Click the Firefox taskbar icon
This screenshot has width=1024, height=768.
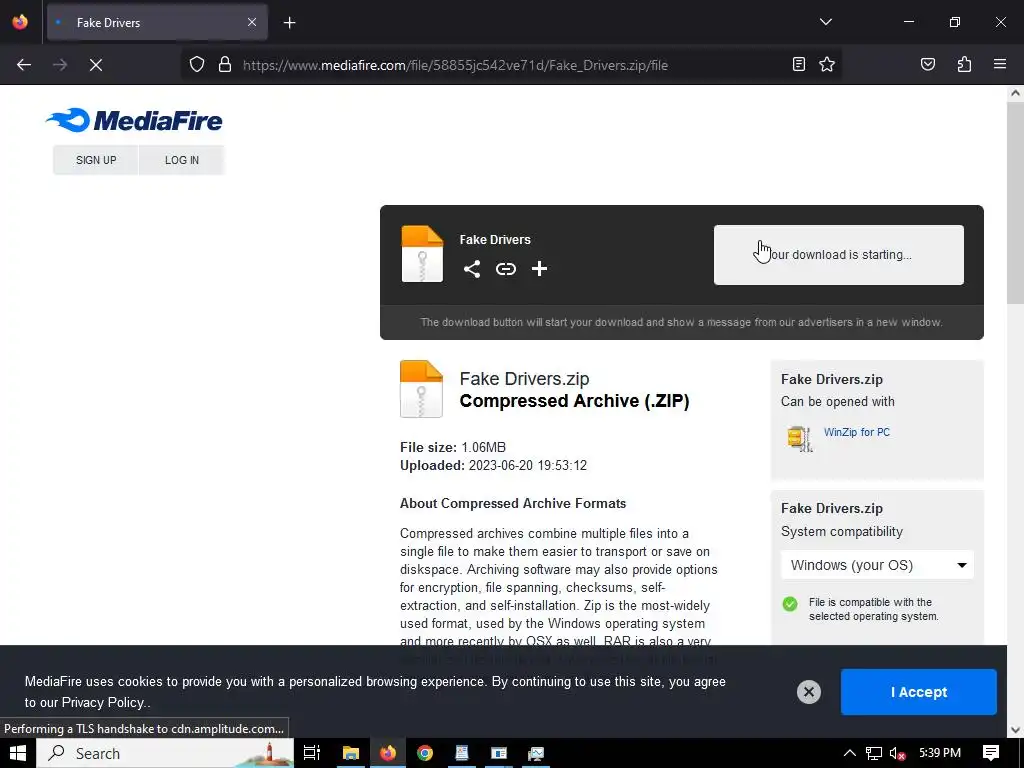pos(388,753)
